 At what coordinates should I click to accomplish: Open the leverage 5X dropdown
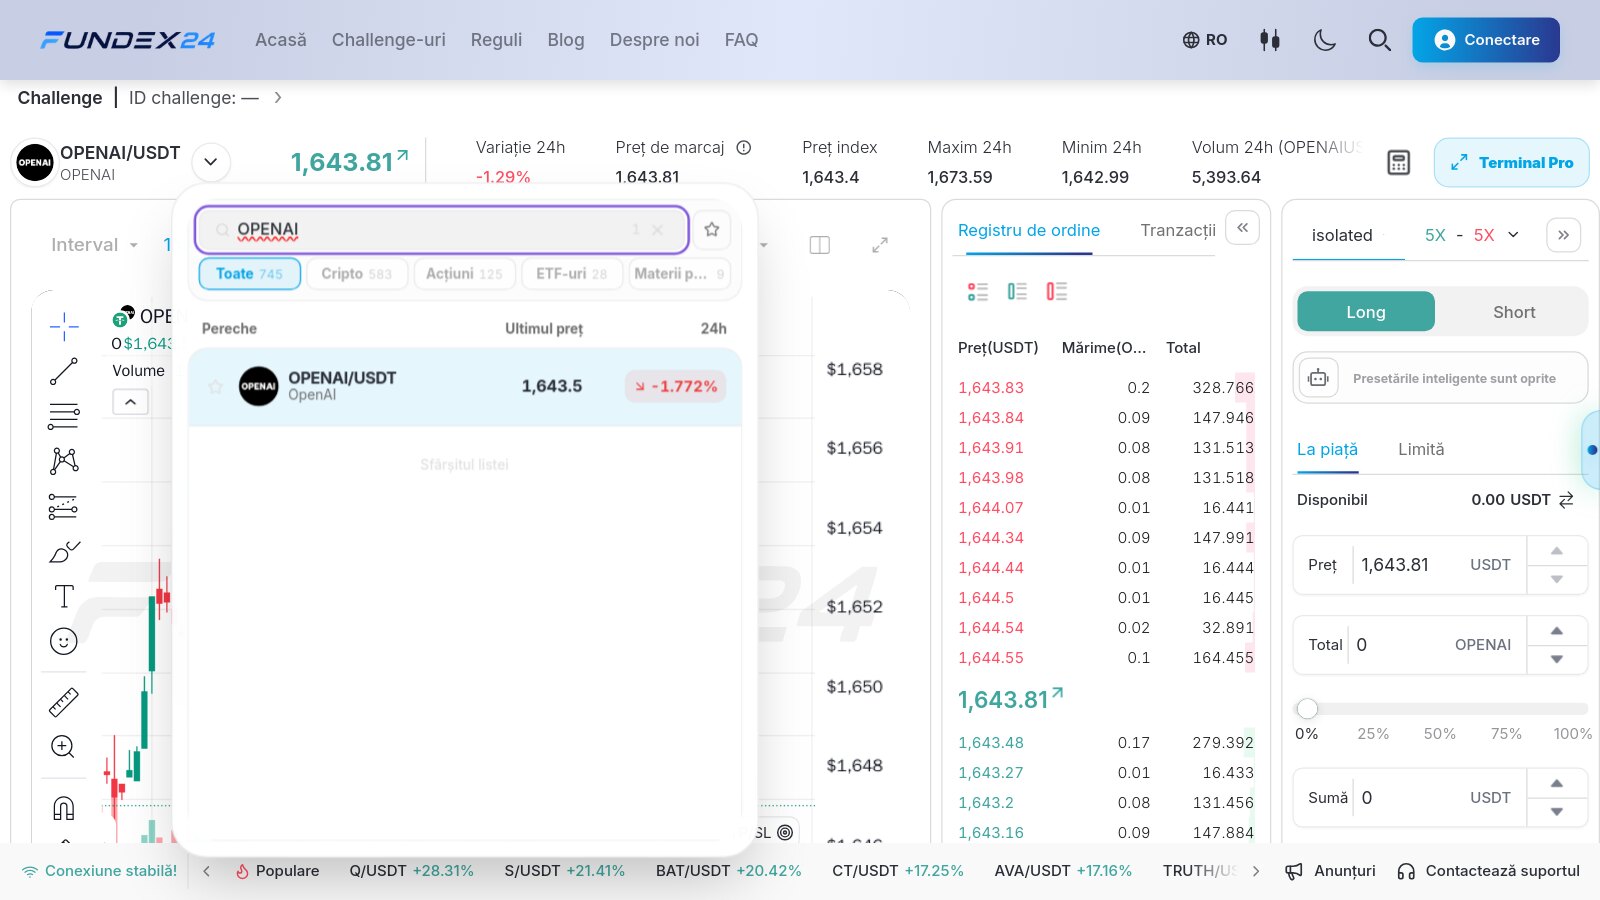(1472, 235)
